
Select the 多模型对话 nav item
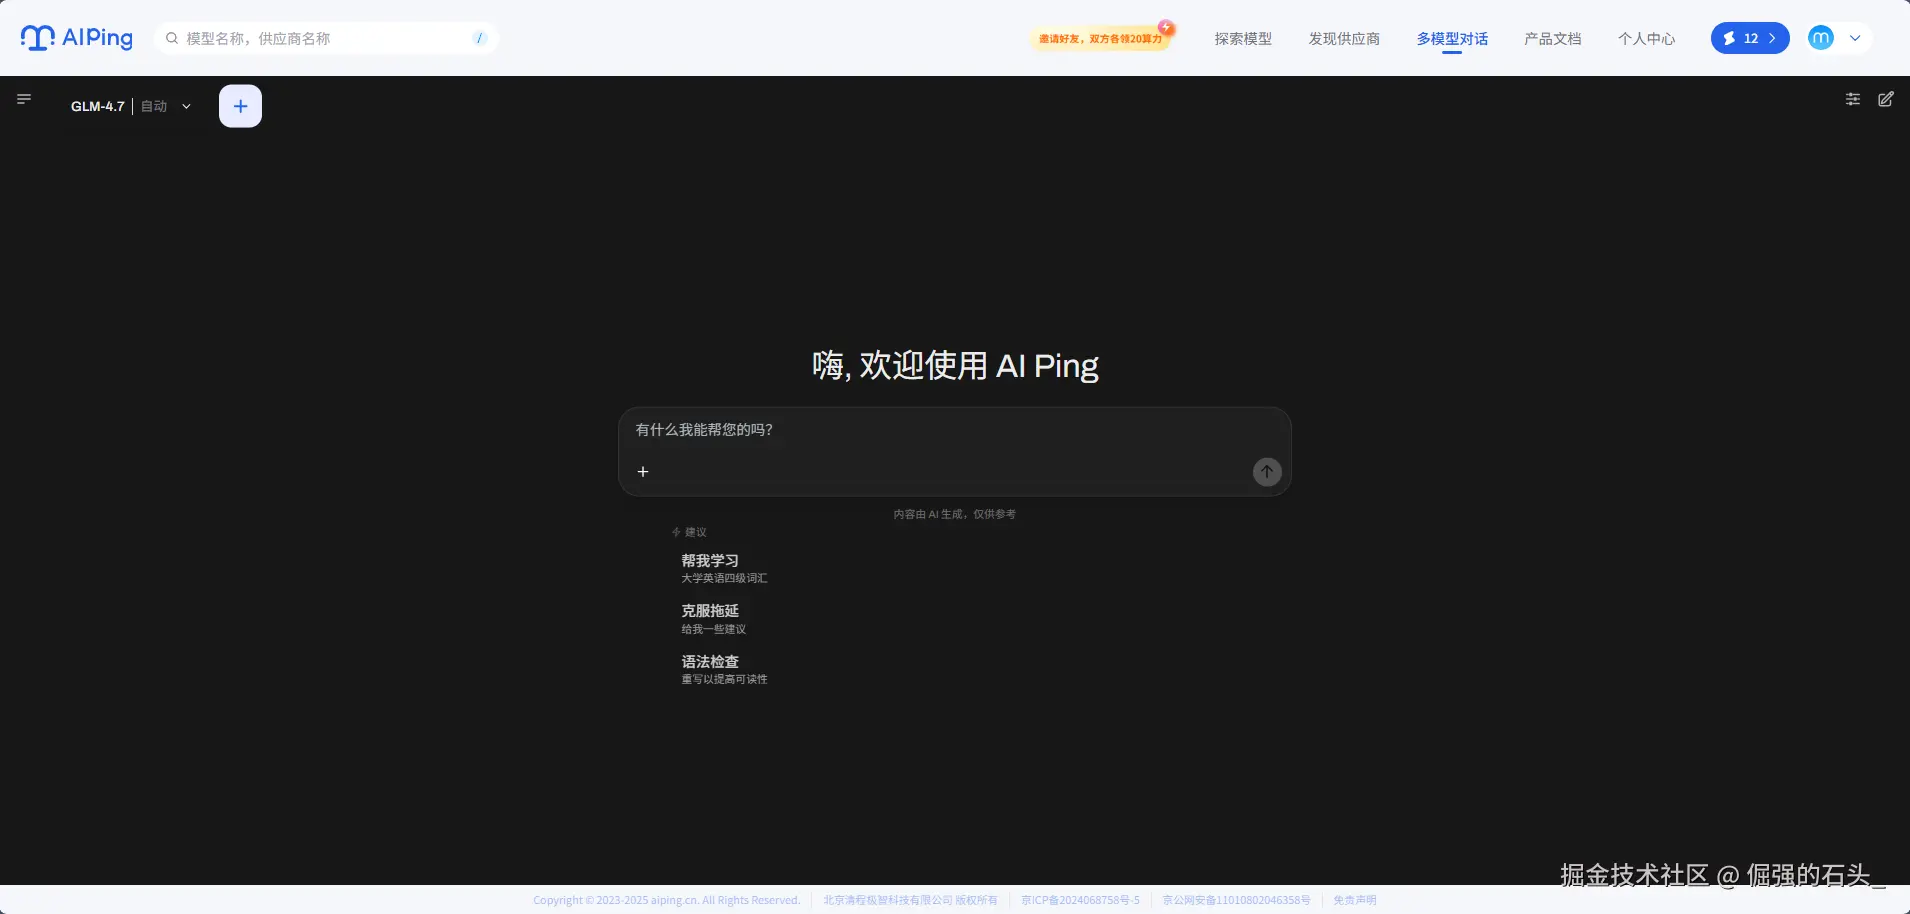[x=1452, y=38]
